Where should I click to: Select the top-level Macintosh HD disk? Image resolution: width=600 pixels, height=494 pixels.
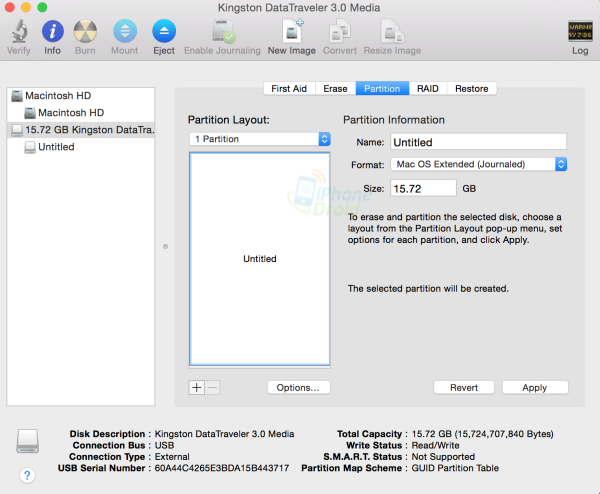tap(81, 96)
